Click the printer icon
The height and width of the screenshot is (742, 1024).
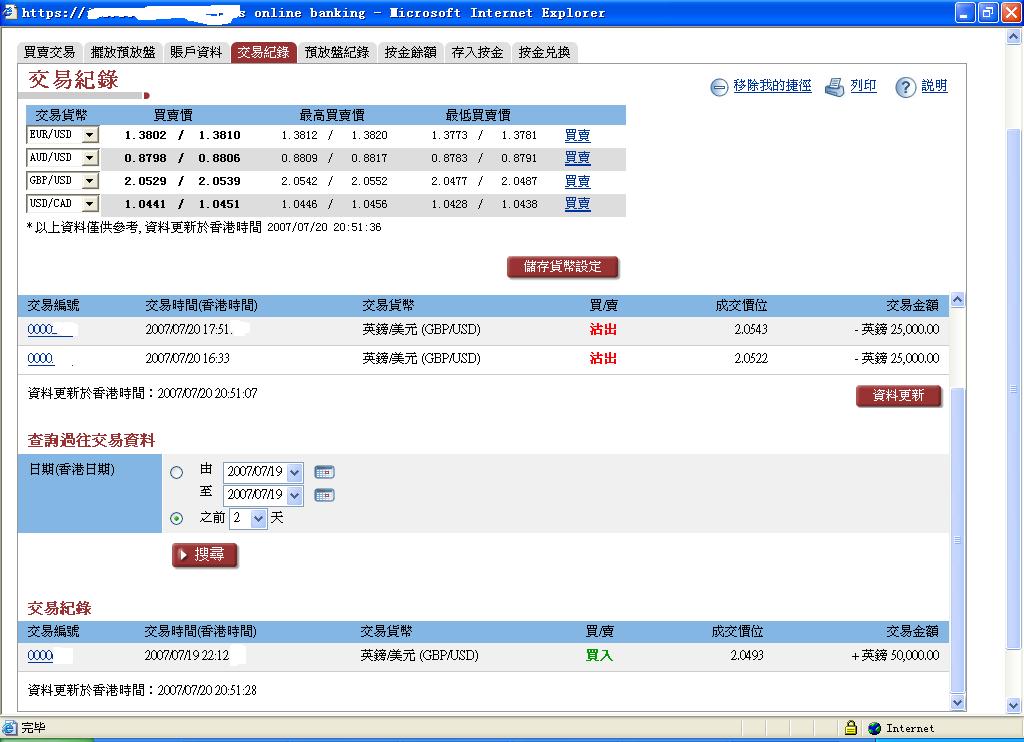point(835,87)
